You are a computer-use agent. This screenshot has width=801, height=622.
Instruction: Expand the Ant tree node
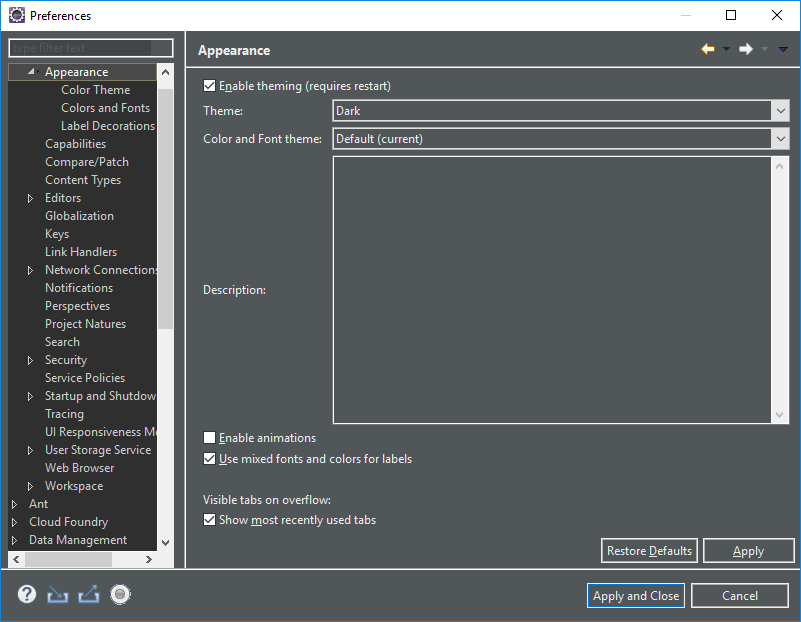[x=14, y=504]
